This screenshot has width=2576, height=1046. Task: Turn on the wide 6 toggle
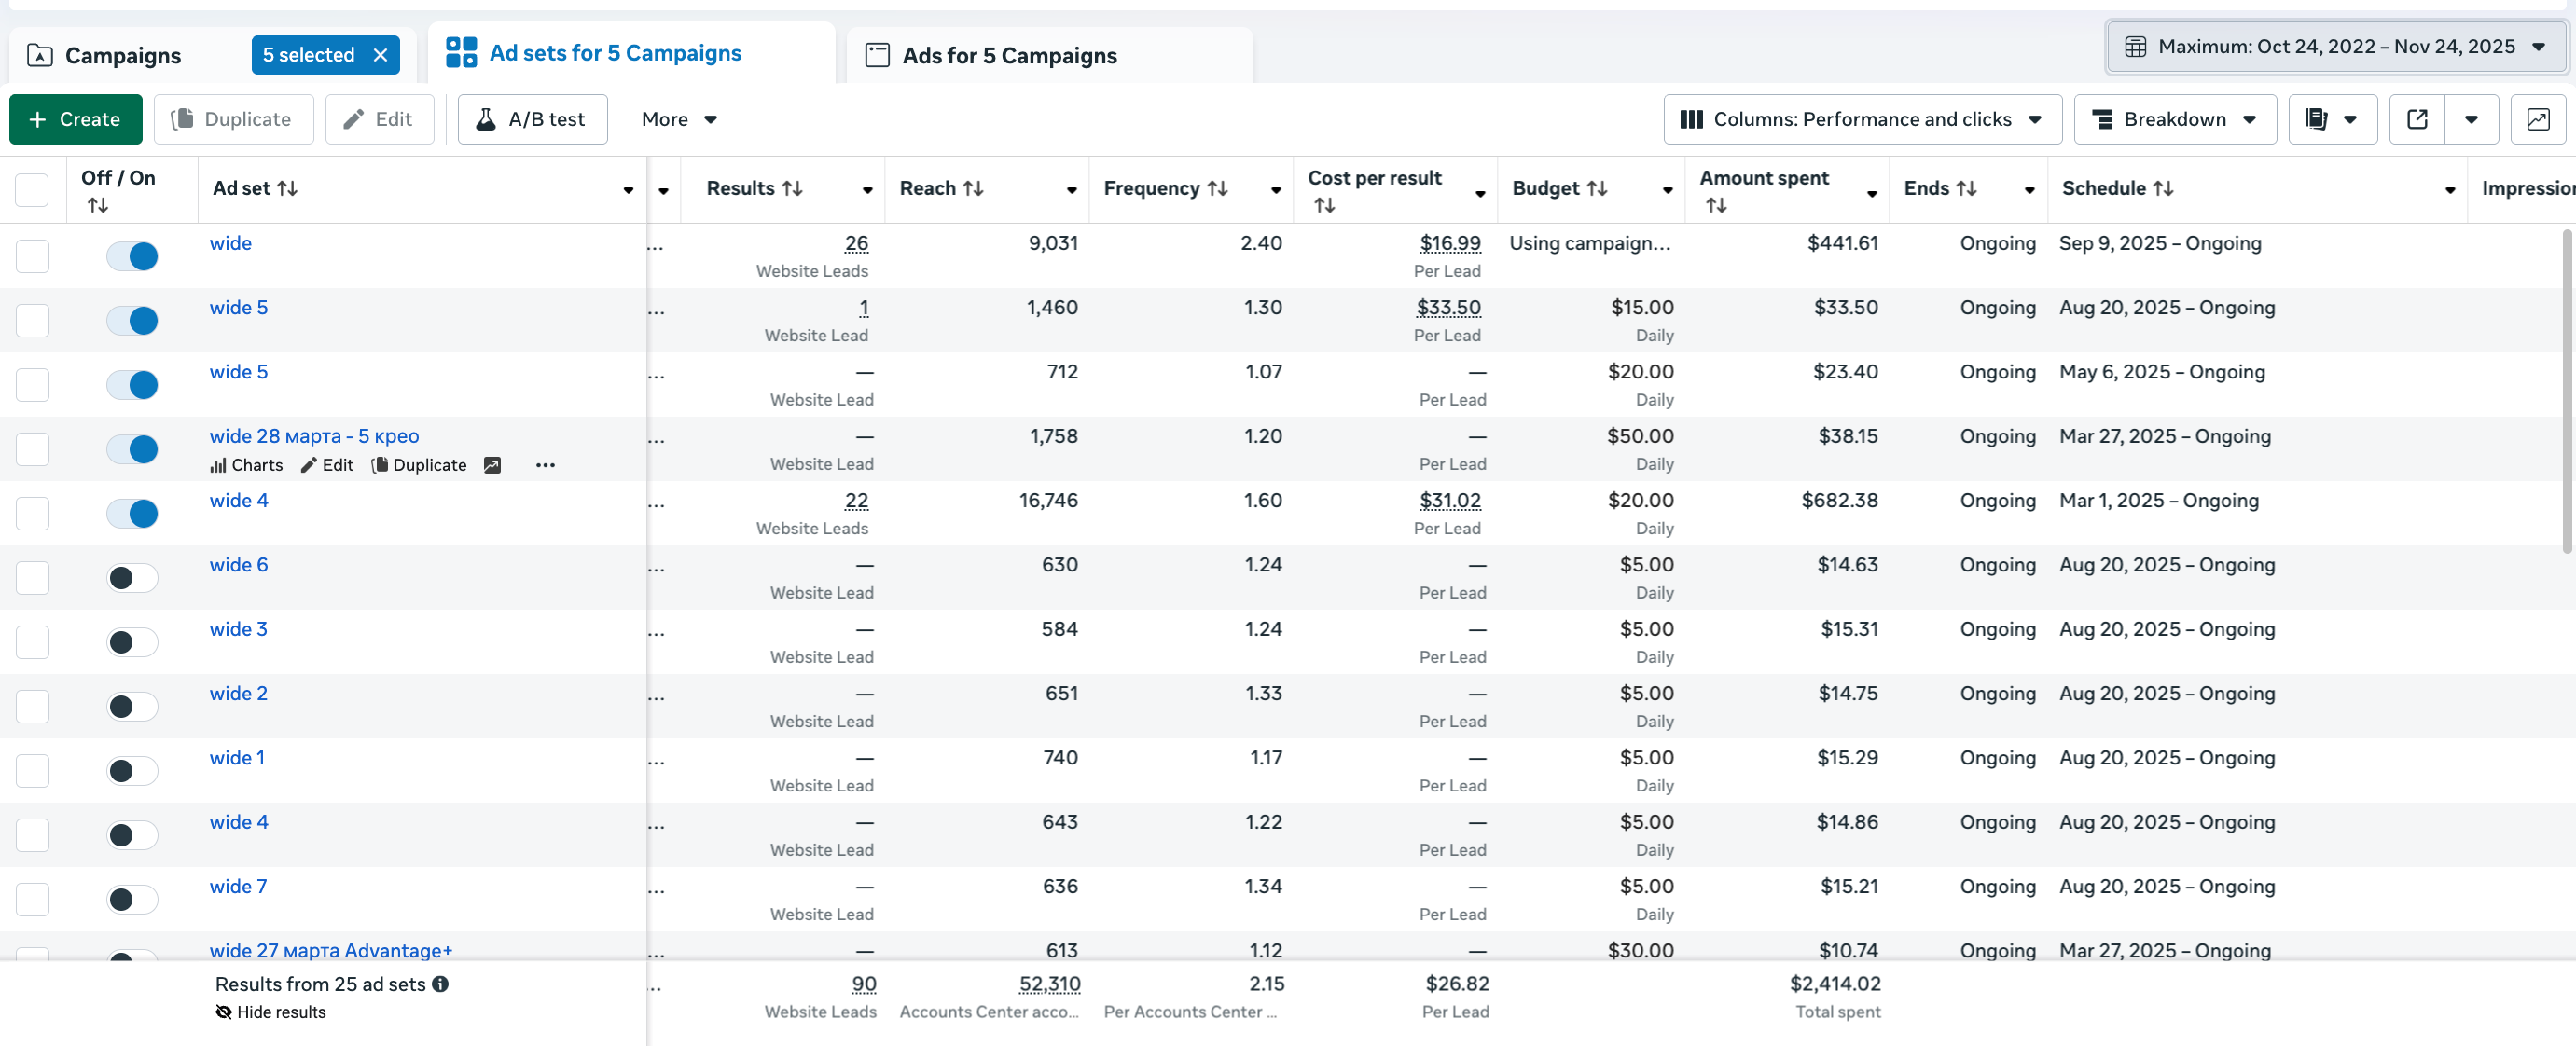click(x=132, y=578)
